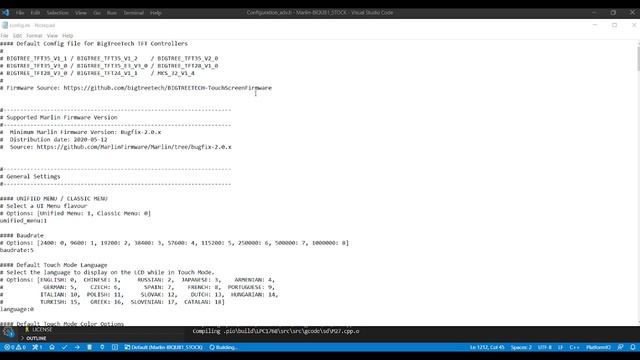Click the Notepad vertical scrollbar thumb

pos(638,59)
